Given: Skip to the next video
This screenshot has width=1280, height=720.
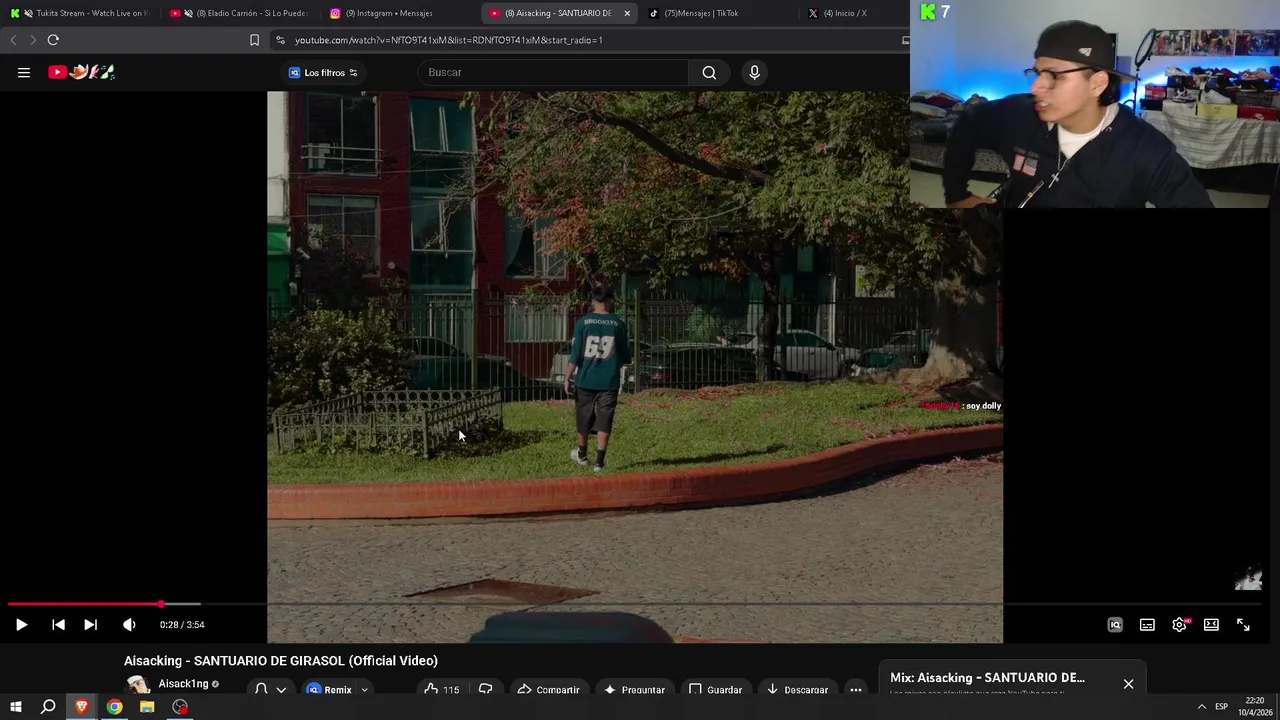Looking at the screenshot, I should pyautogui.click(x=90, y=624).
